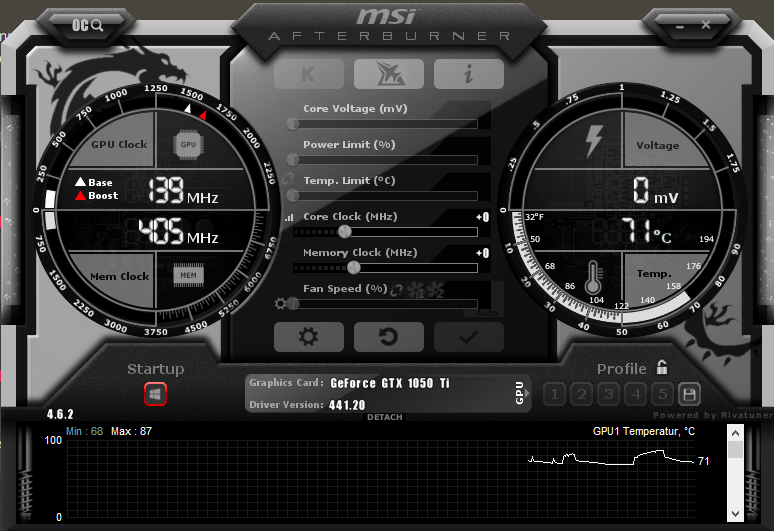The image size is (774, 531).
Task: Open the OC Scanner button
Action: coord(87,25)
